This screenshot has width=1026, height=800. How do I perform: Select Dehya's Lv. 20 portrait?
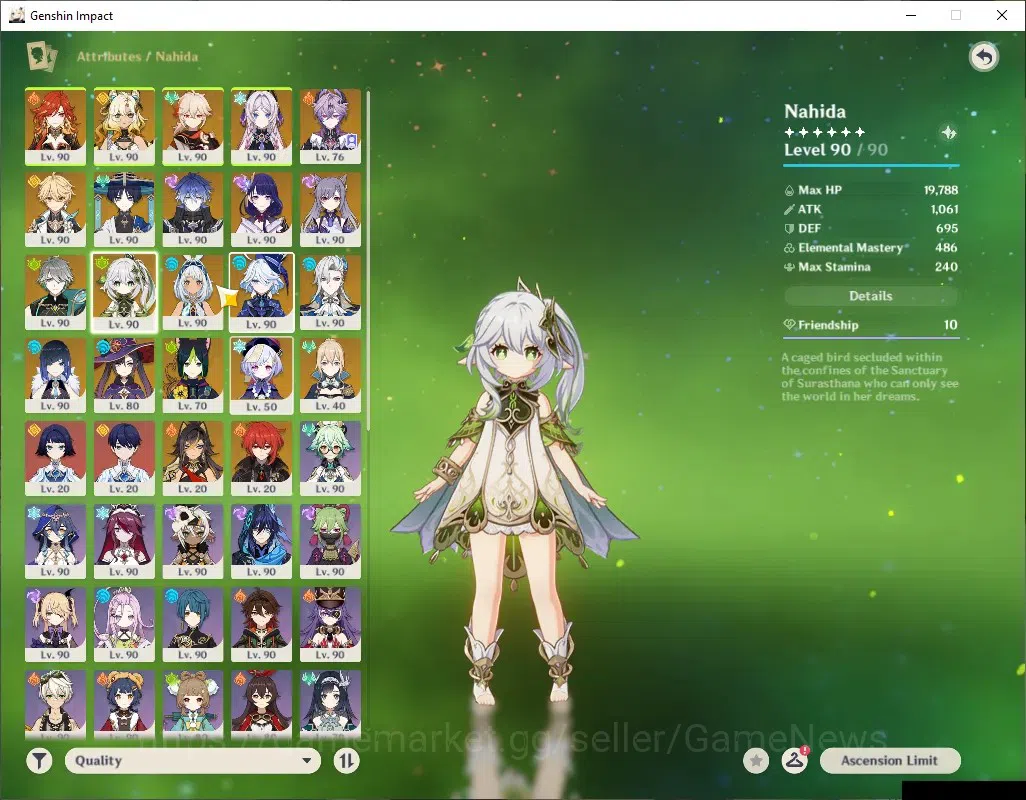coord(192,459)
